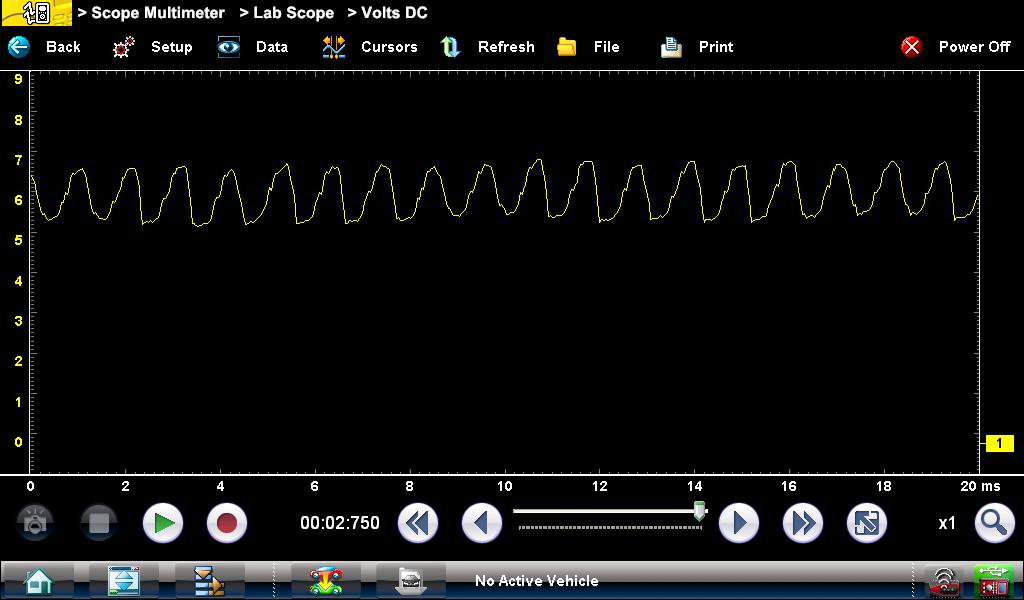Open the Setup menu
This screenshot has height=600, width=1024.
point(153,47)
